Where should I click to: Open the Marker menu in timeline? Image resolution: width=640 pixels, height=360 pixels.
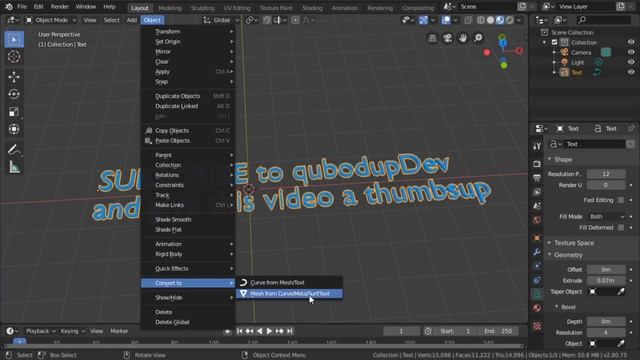click(119, 331)
